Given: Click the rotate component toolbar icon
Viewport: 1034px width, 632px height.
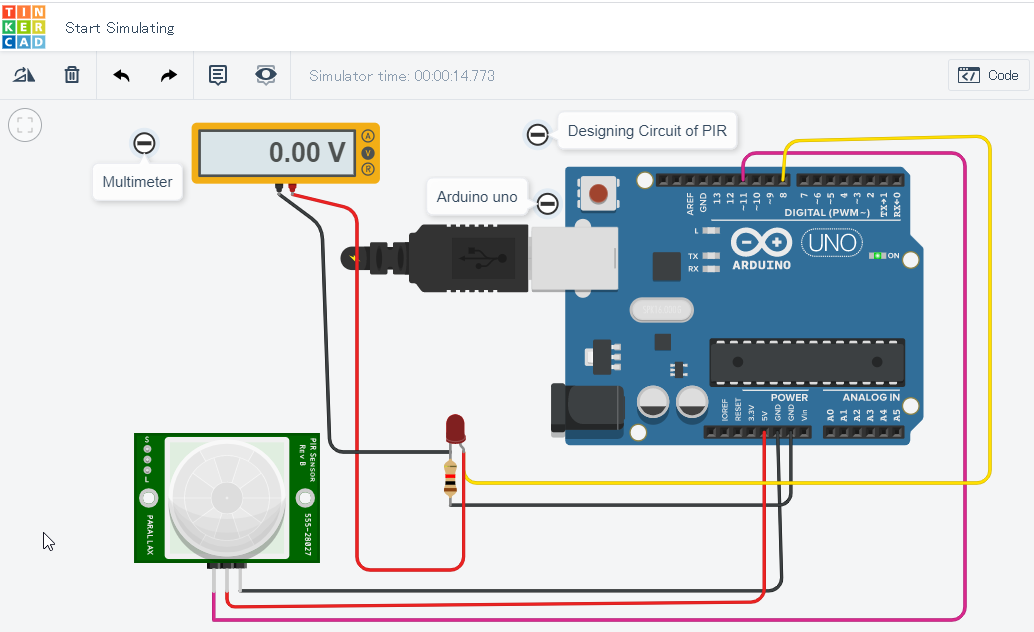Looking at the screenshot, I should [x=24, y=75].
